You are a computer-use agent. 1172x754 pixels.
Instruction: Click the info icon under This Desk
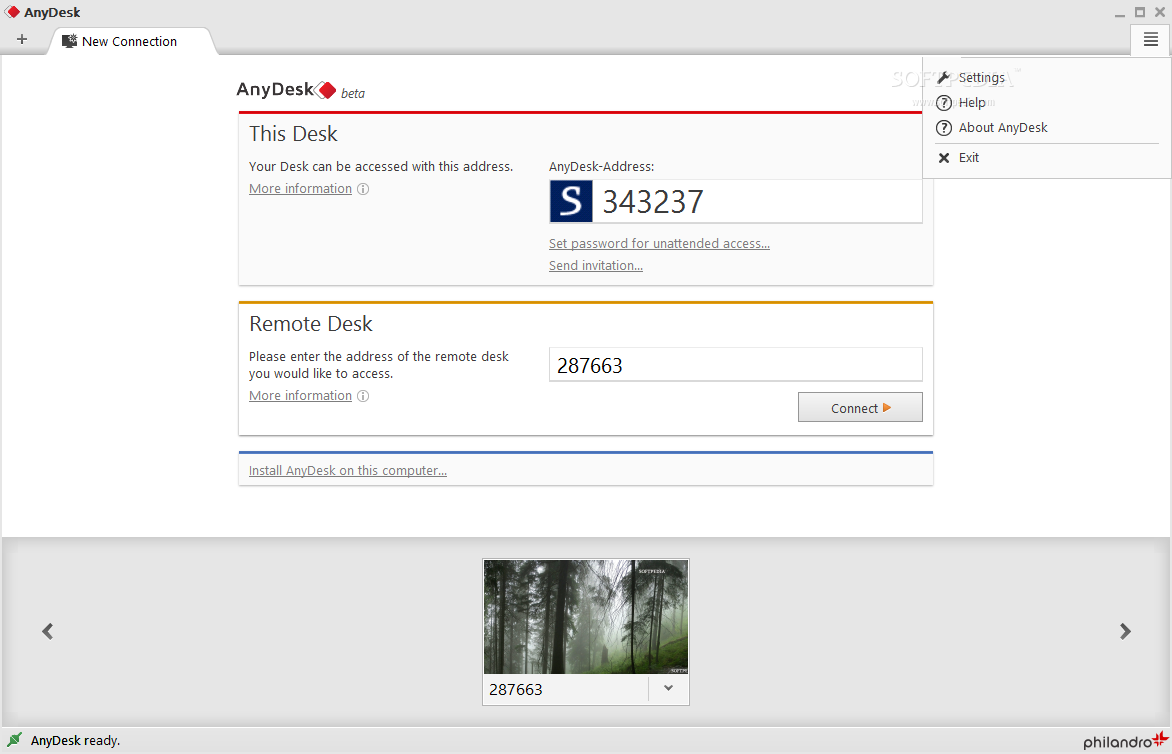(363, 189)
